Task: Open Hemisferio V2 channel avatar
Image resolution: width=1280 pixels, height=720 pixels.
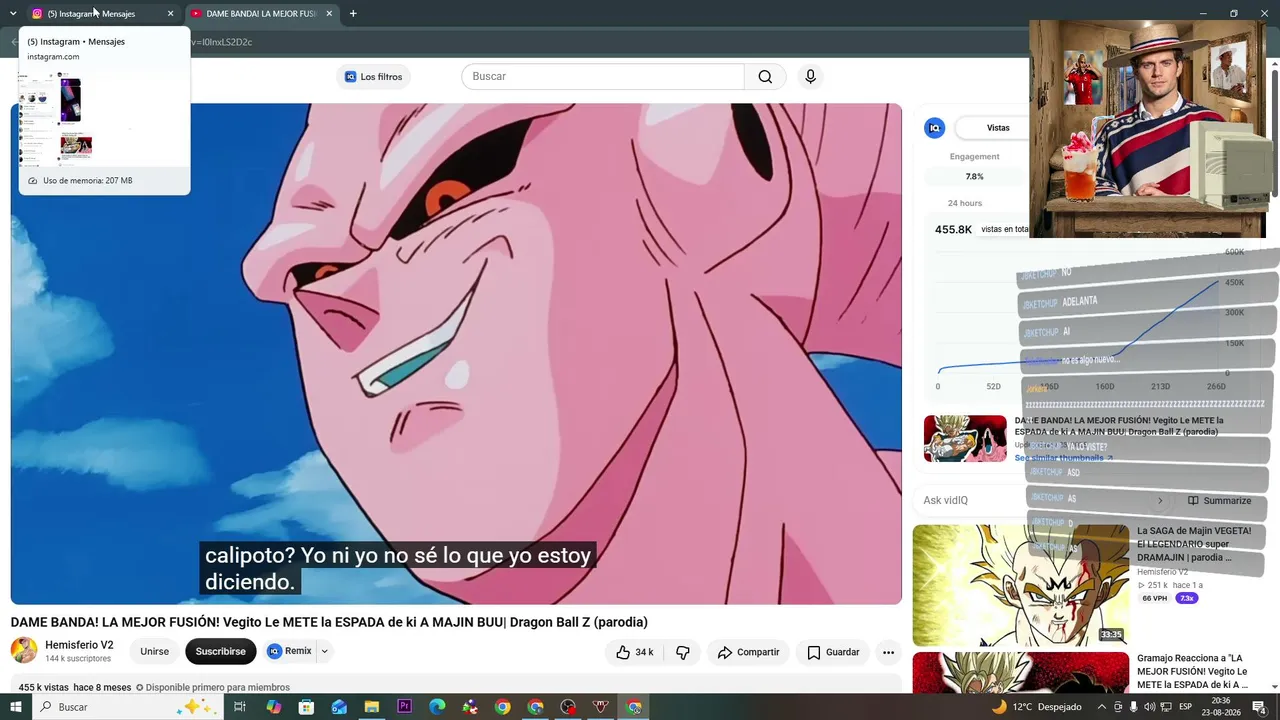Action: tap(24, 650)
